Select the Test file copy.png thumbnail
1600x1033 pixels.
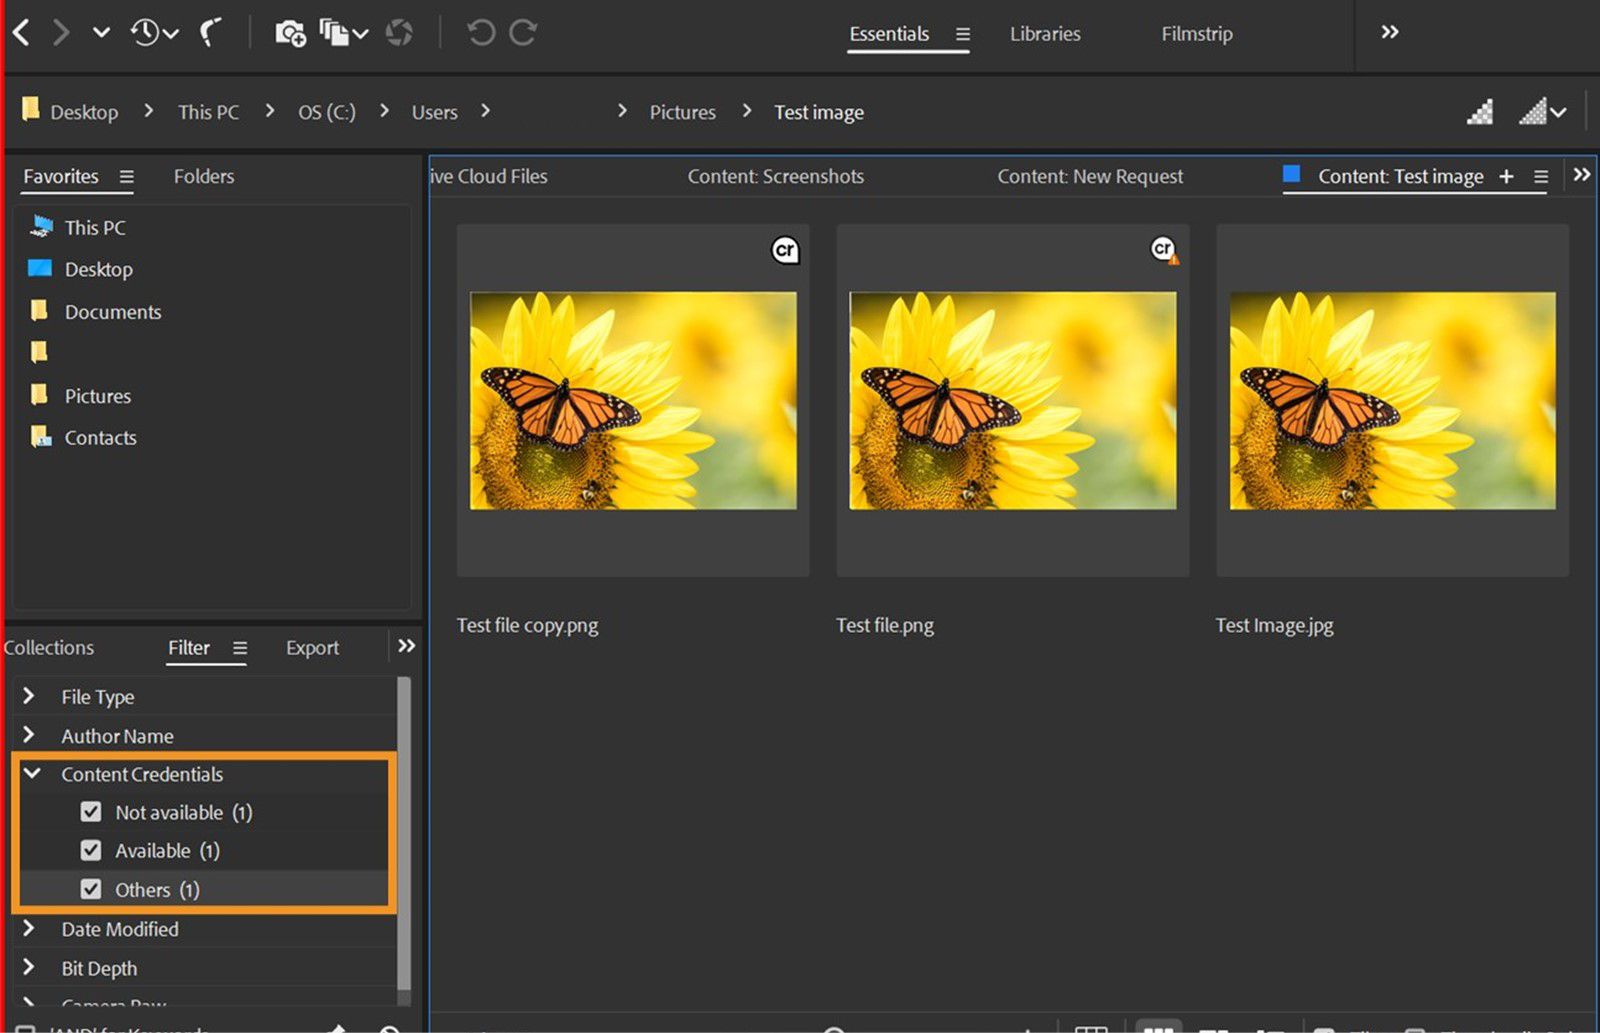point(633,400)
